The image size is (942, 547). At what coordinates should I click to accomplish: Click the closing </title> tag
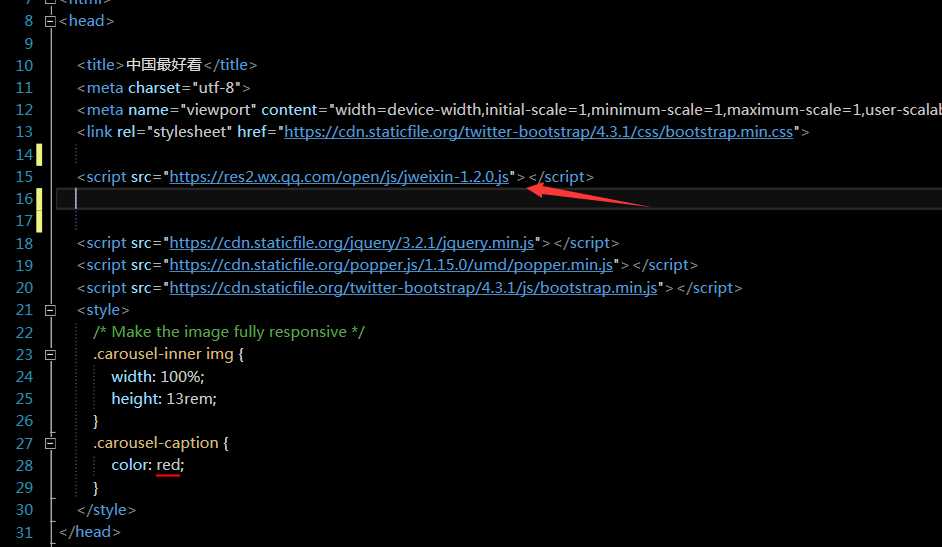point(230,65)
